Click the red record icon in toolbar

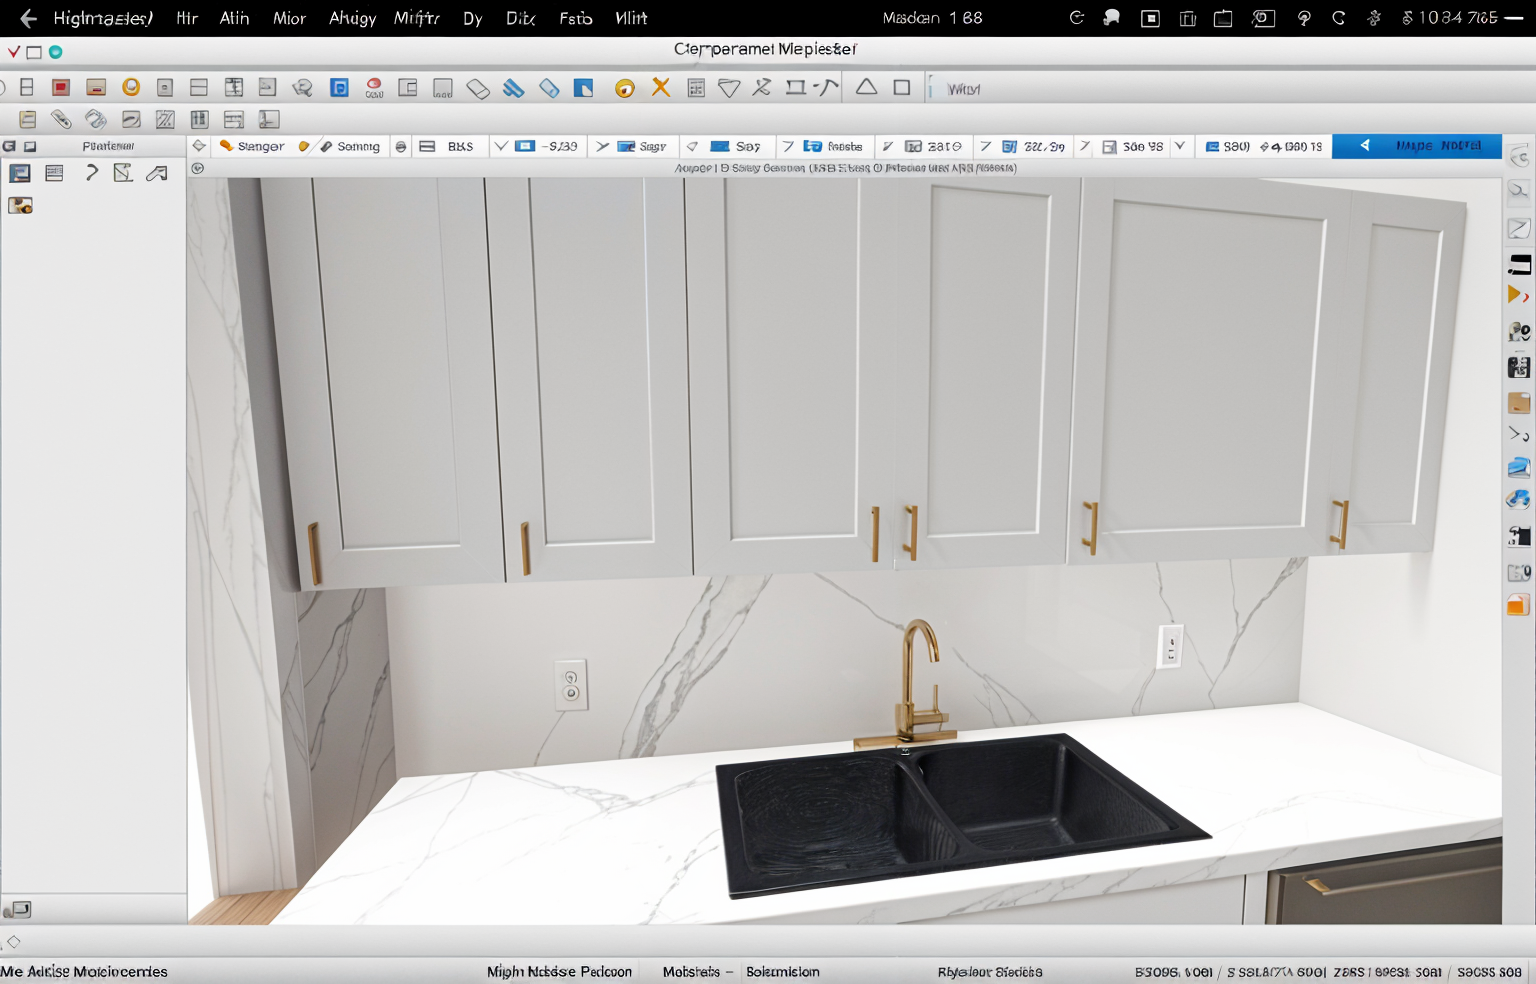[374, 88]
